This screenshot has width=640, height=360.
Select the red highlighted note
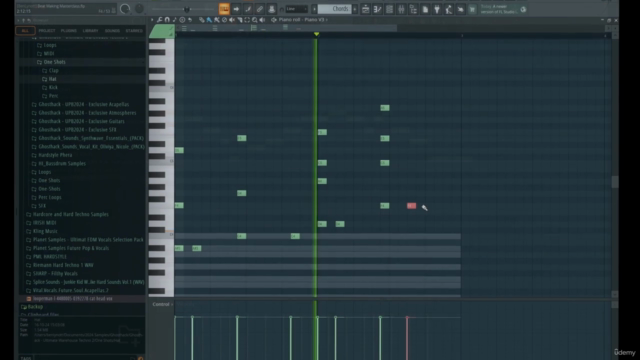(x=411, y=206)
